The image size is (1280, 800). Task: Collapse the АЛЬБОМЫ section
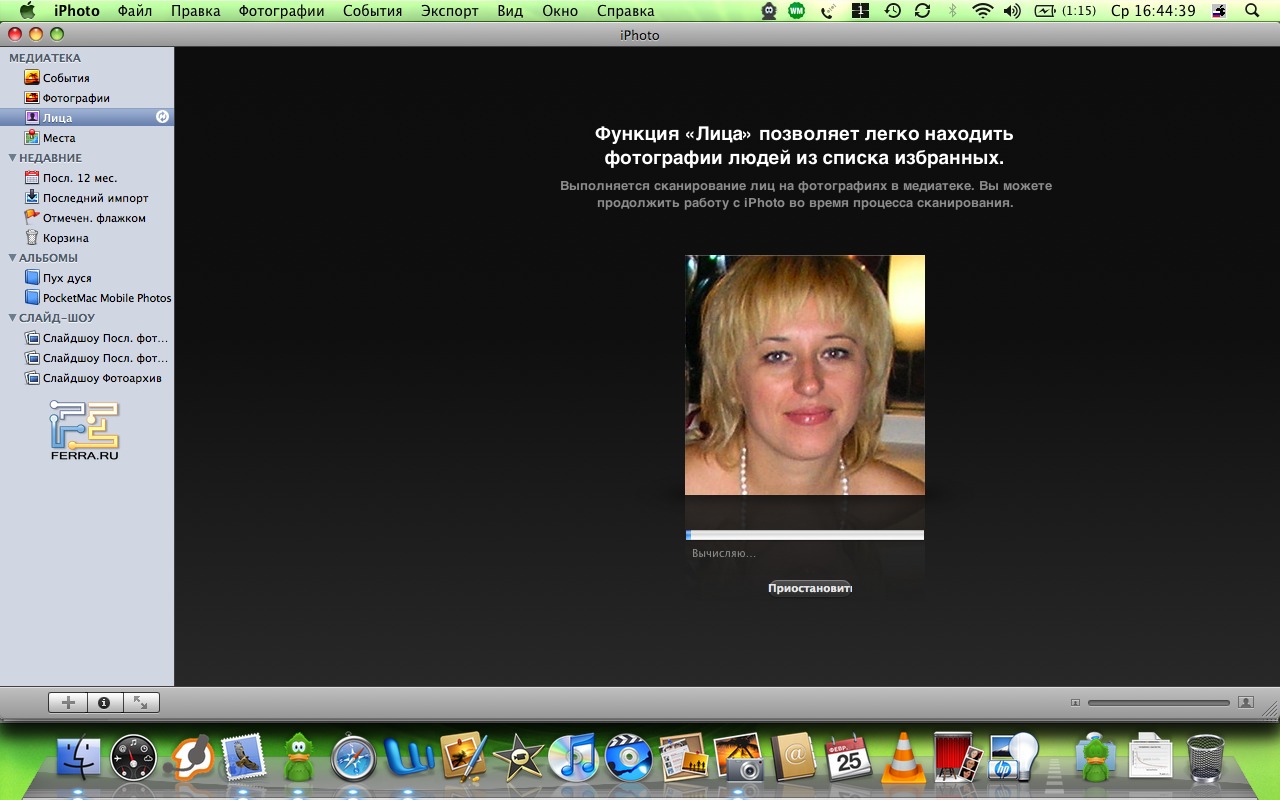(x=13, y=258)
